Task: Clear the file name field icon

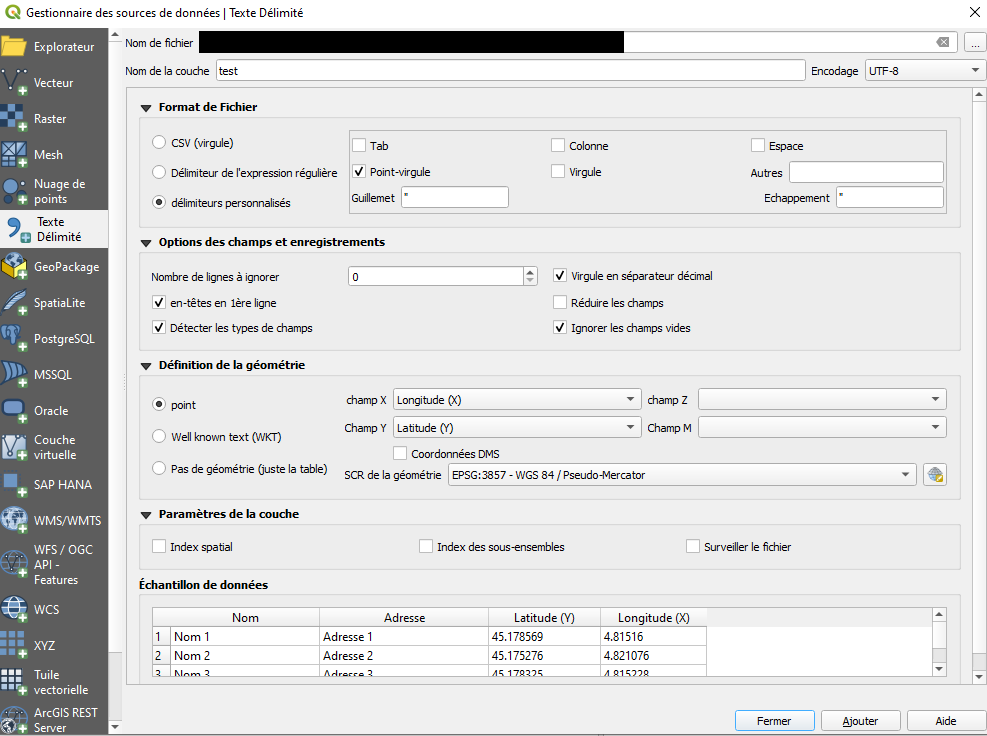Action: 942,42
